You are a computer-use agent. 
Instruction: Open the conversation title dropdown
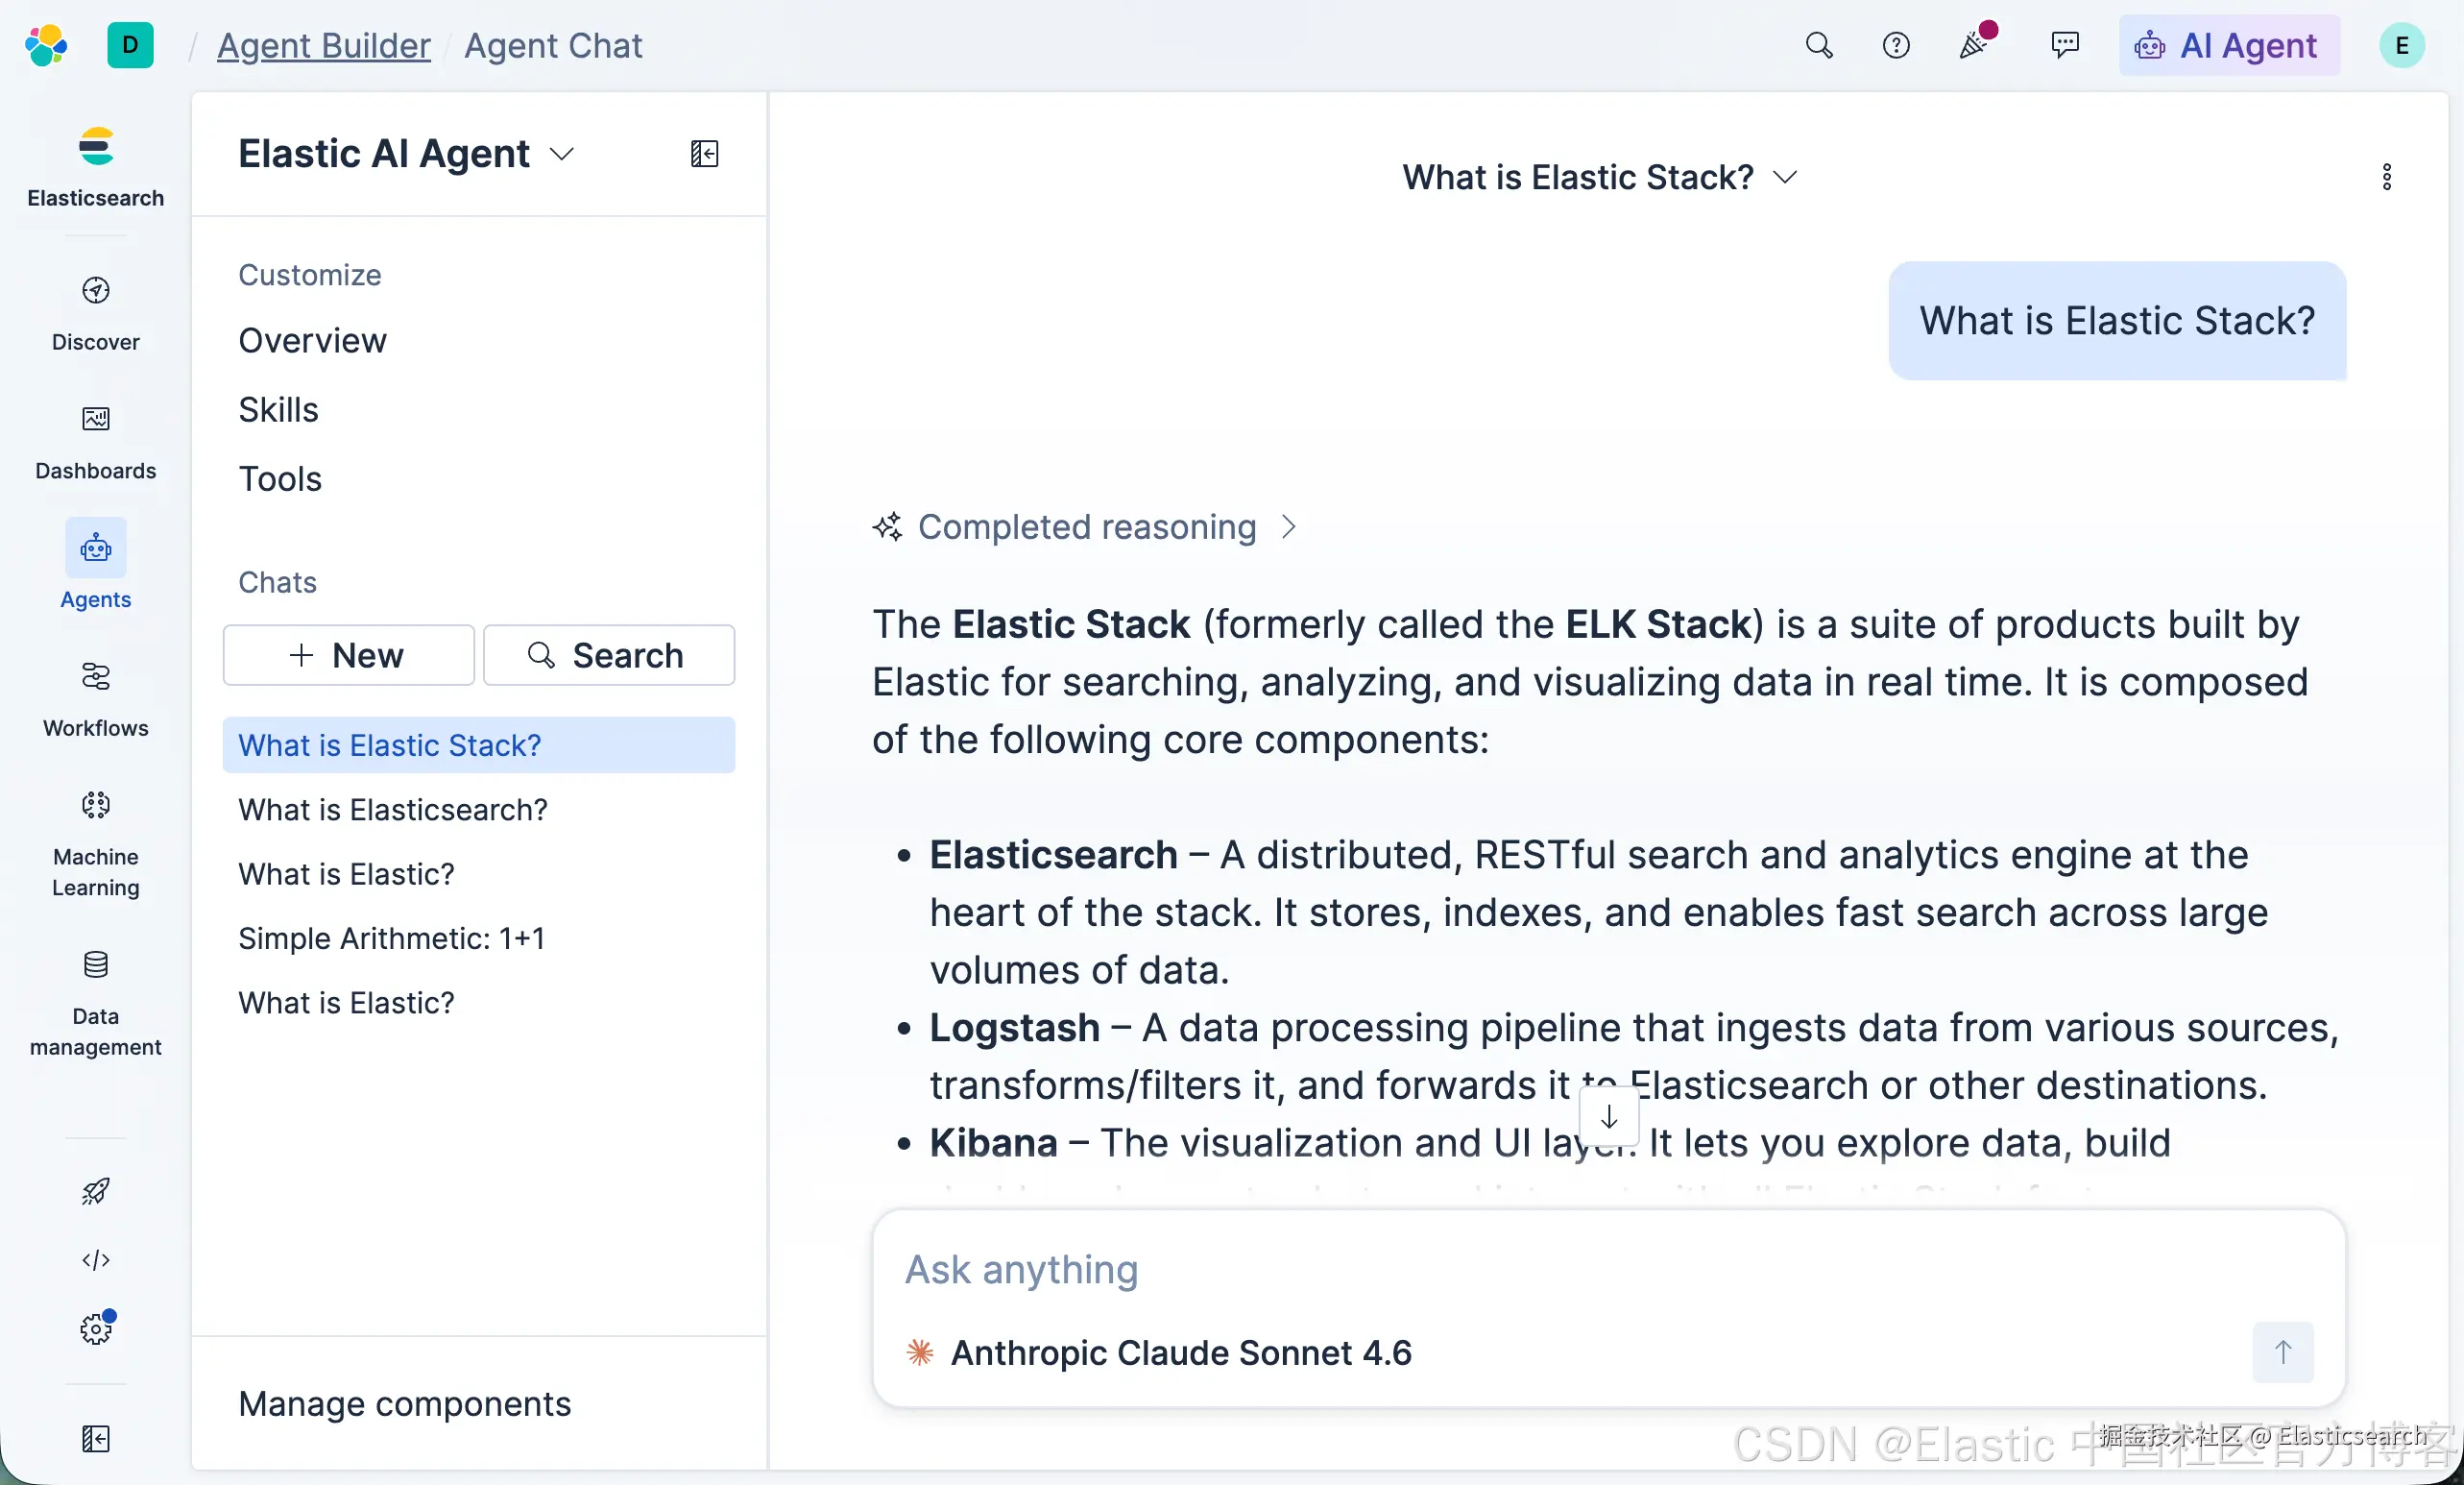pyautogui.click(x=1600, y=177)
